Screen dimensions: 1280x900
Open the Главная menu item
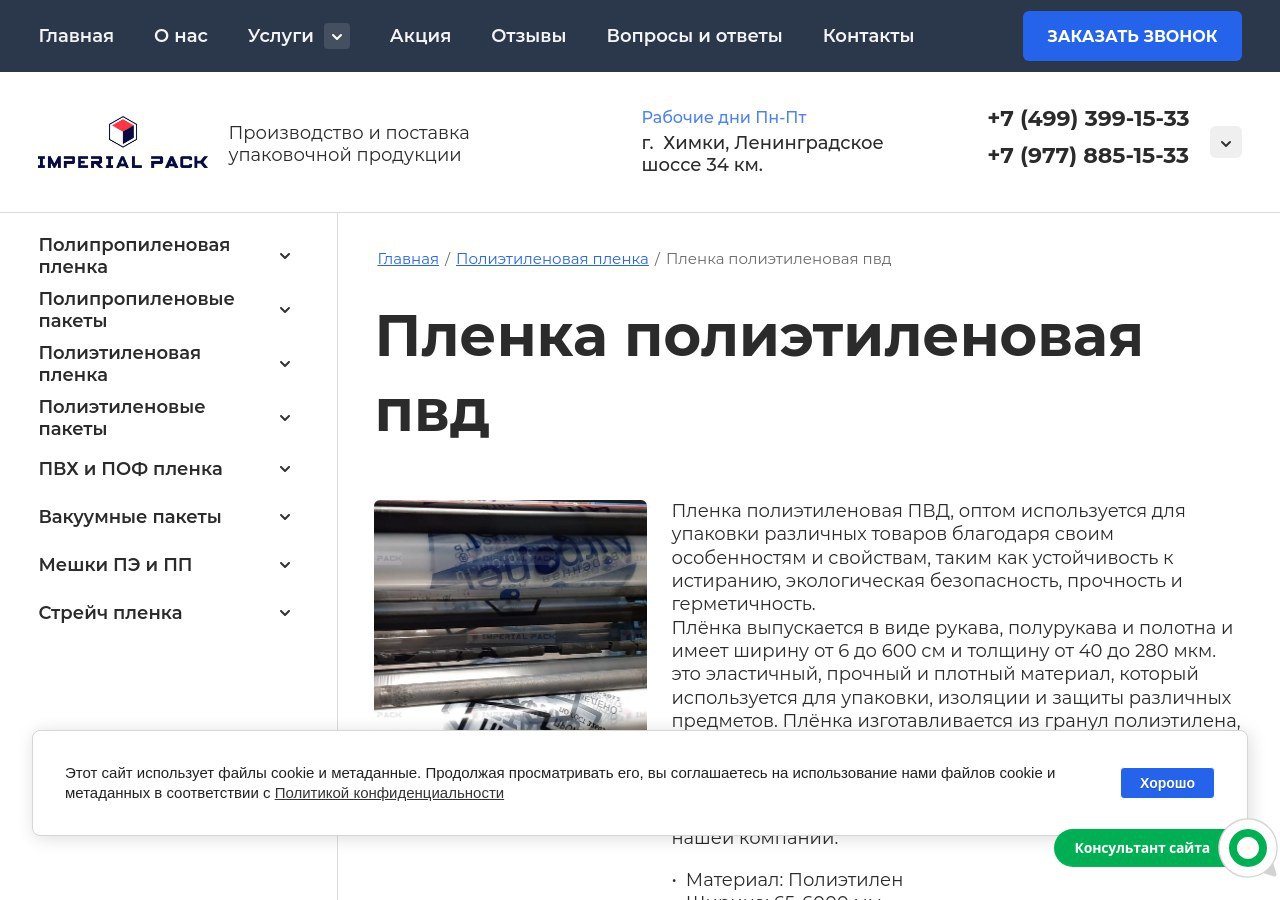pos(76,36)
